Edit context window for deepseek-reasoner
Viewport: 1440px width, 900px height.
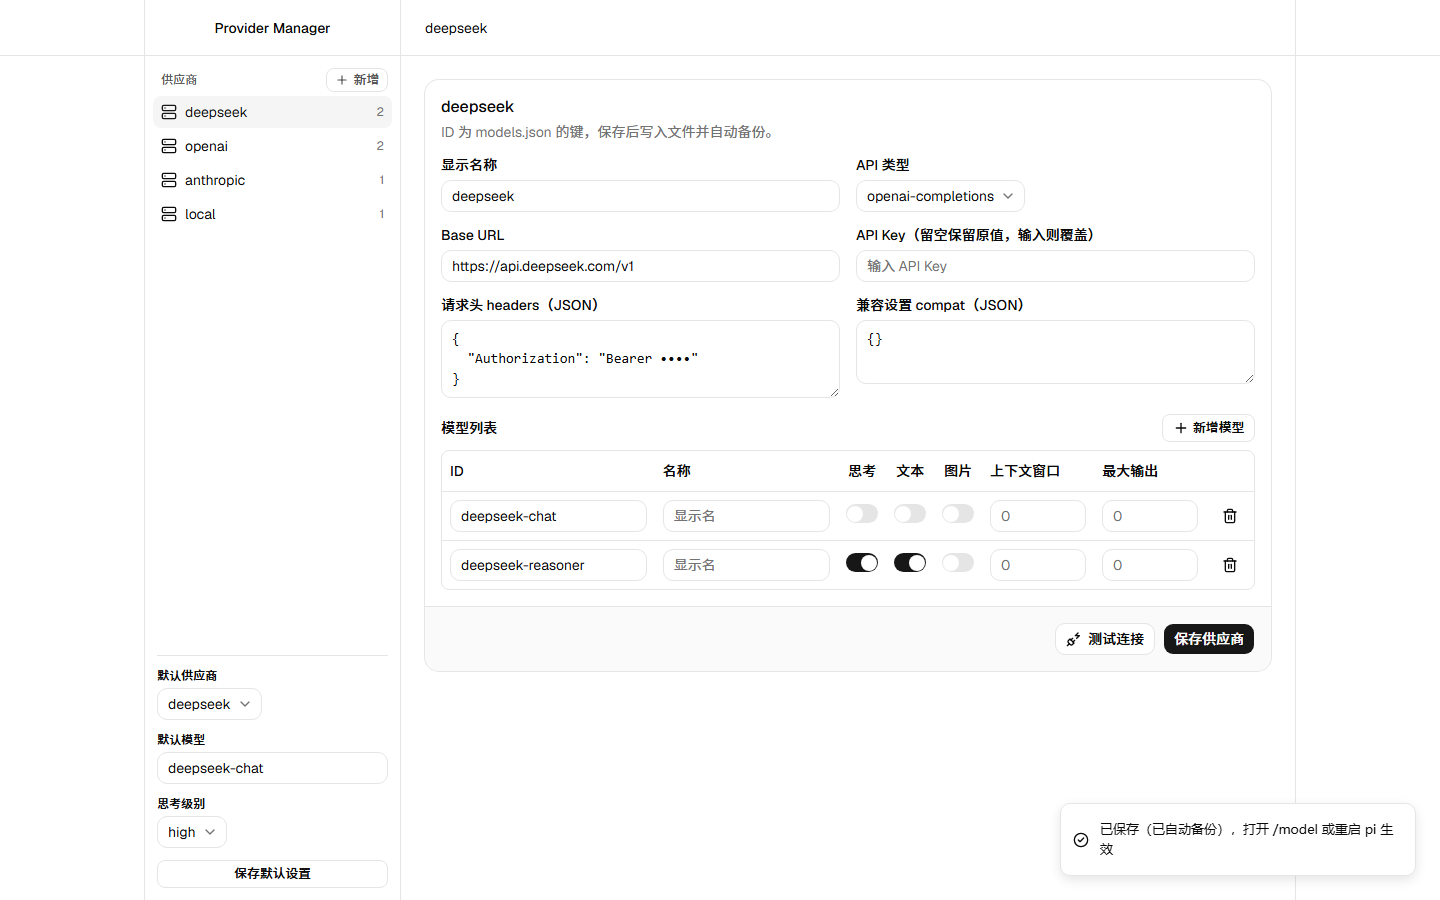point(1038,565)
